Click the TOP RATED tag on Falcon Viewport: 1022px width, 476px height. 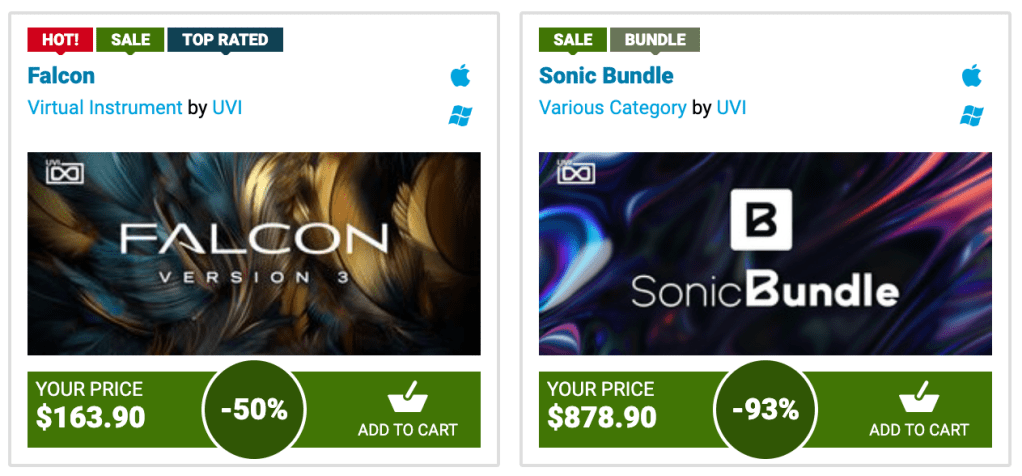(x=225, y=40)
